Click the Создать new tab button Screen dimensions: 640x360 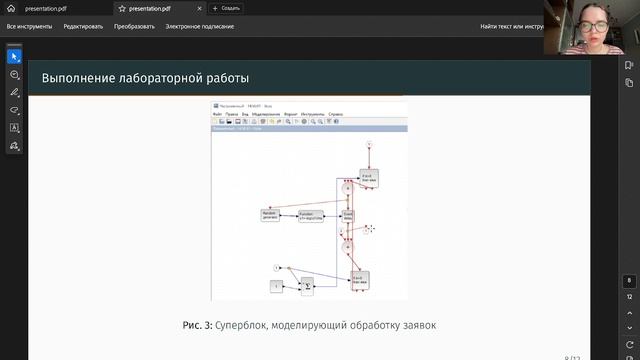[x=226, y=8]
